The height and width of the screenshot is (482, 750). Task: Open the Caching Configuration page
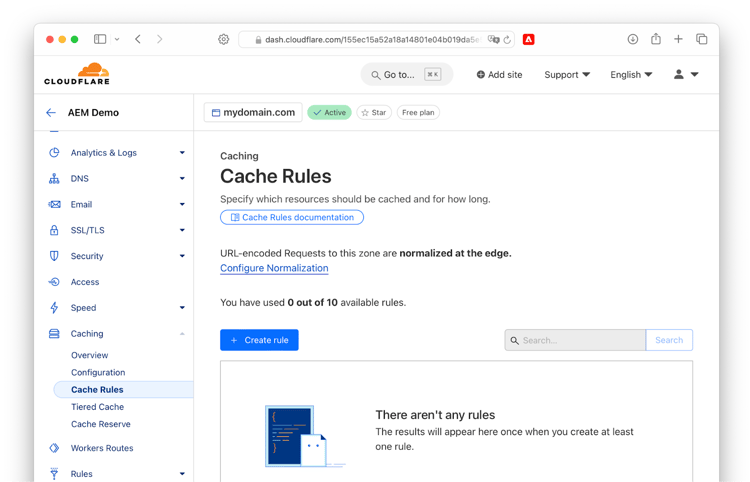pyautogui.click(x=98, y=372)
